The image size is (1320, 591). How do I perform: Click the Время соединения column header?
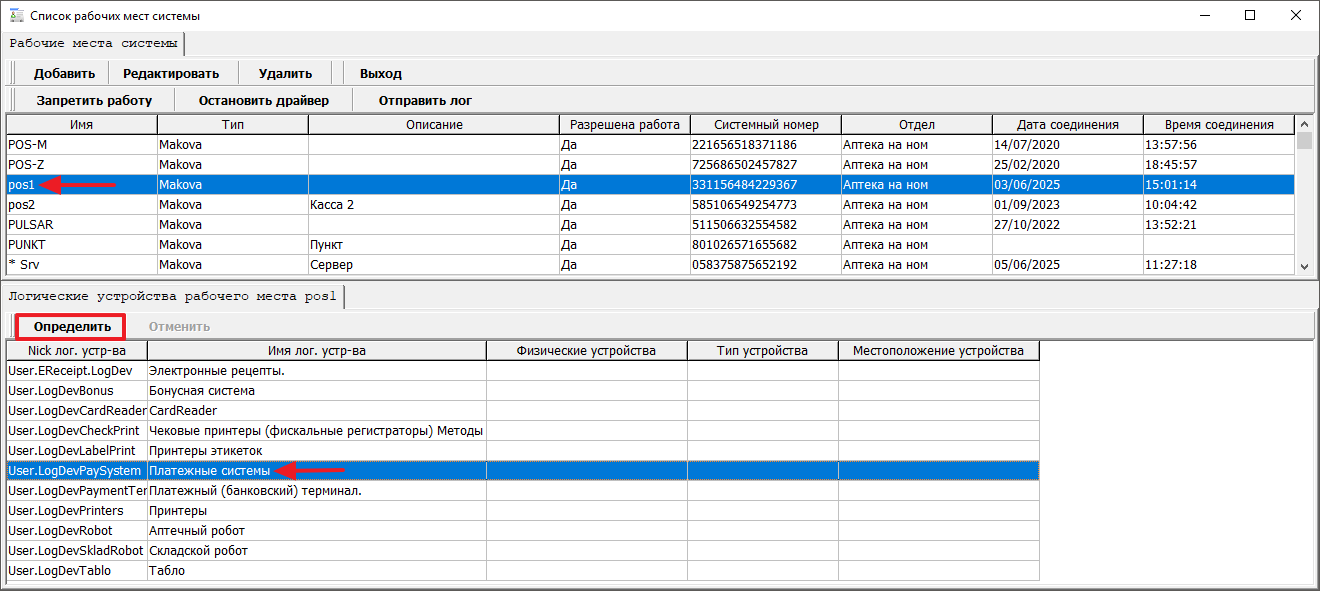(1219, 124)
